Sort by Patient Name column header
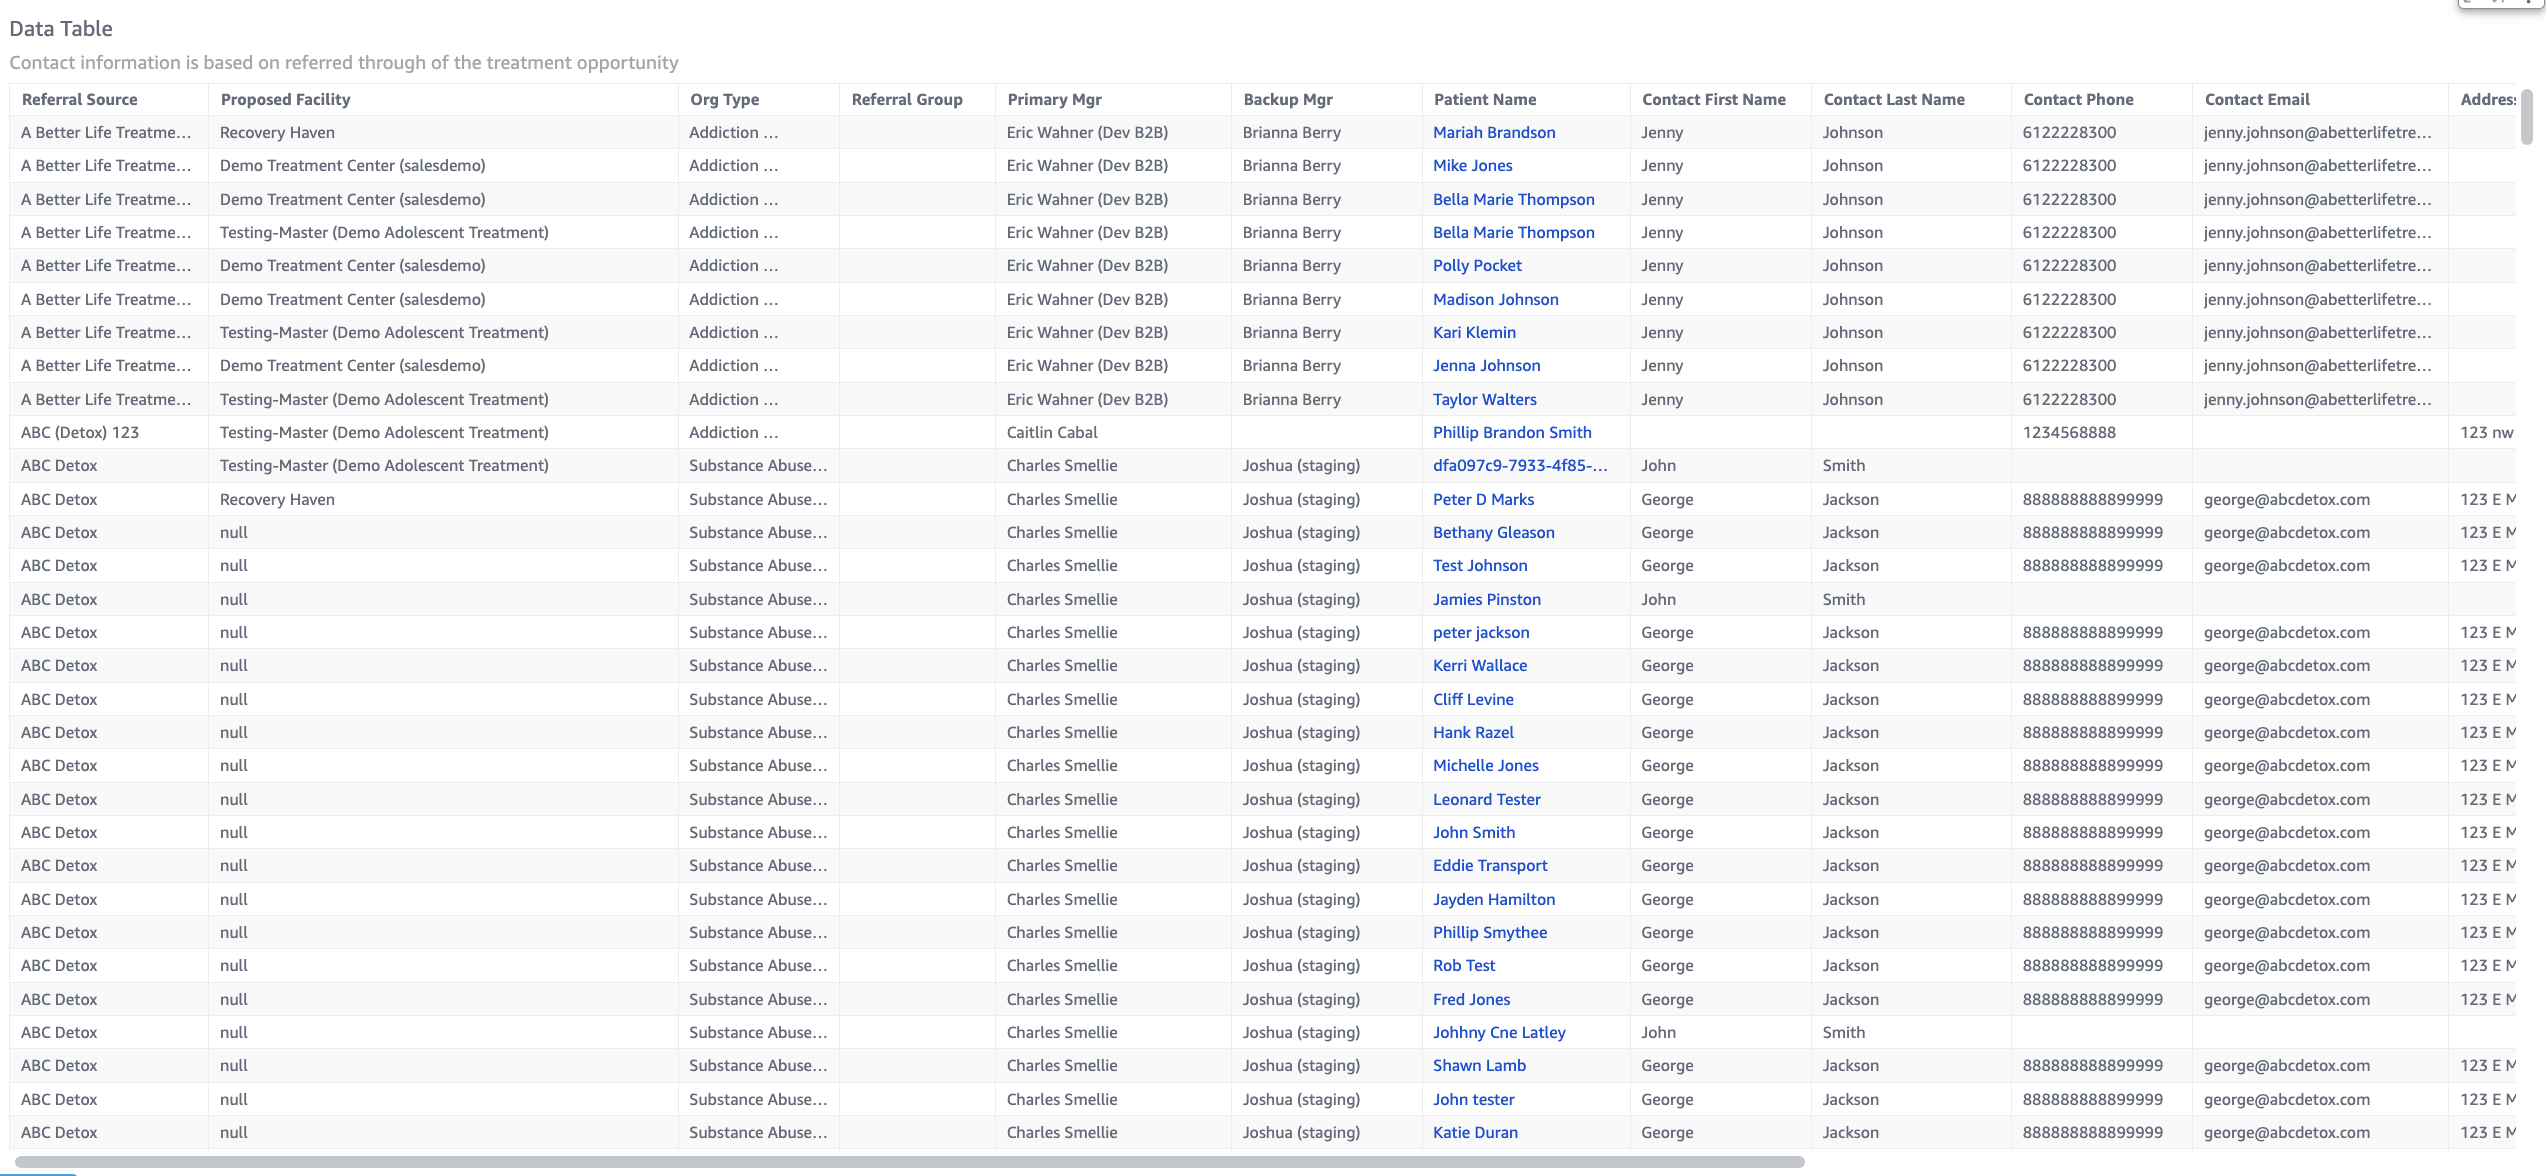 point(1484,99)
